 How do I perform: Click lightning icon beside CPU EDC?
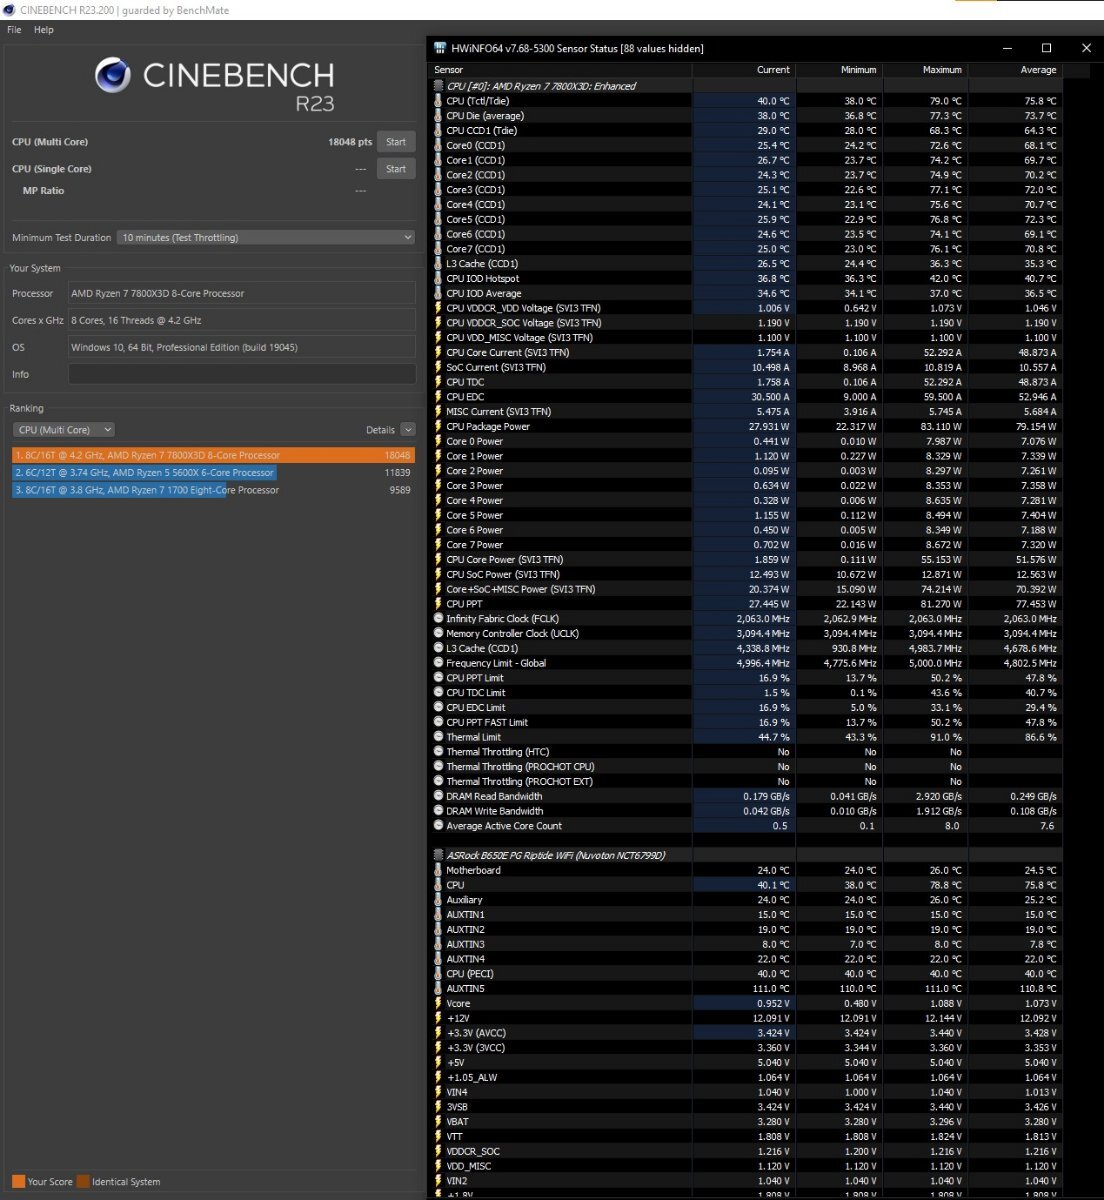click(x=438, y=397)
